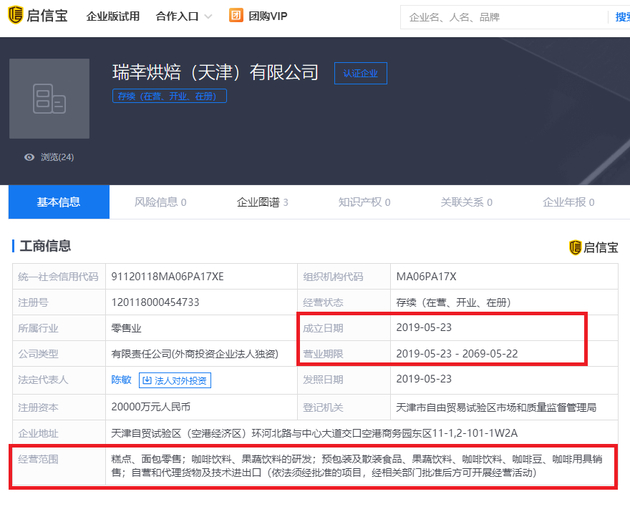
Task: Click the 启信宝 shield watermark icon
Action: coord(575,247)
